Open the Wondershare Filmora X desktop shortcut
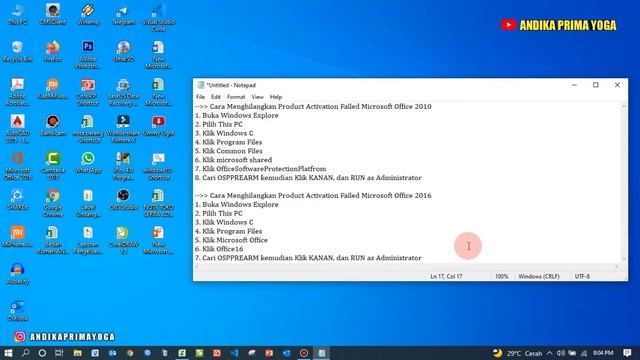Viewport: 640px width, 360px height. click(123, 129)
